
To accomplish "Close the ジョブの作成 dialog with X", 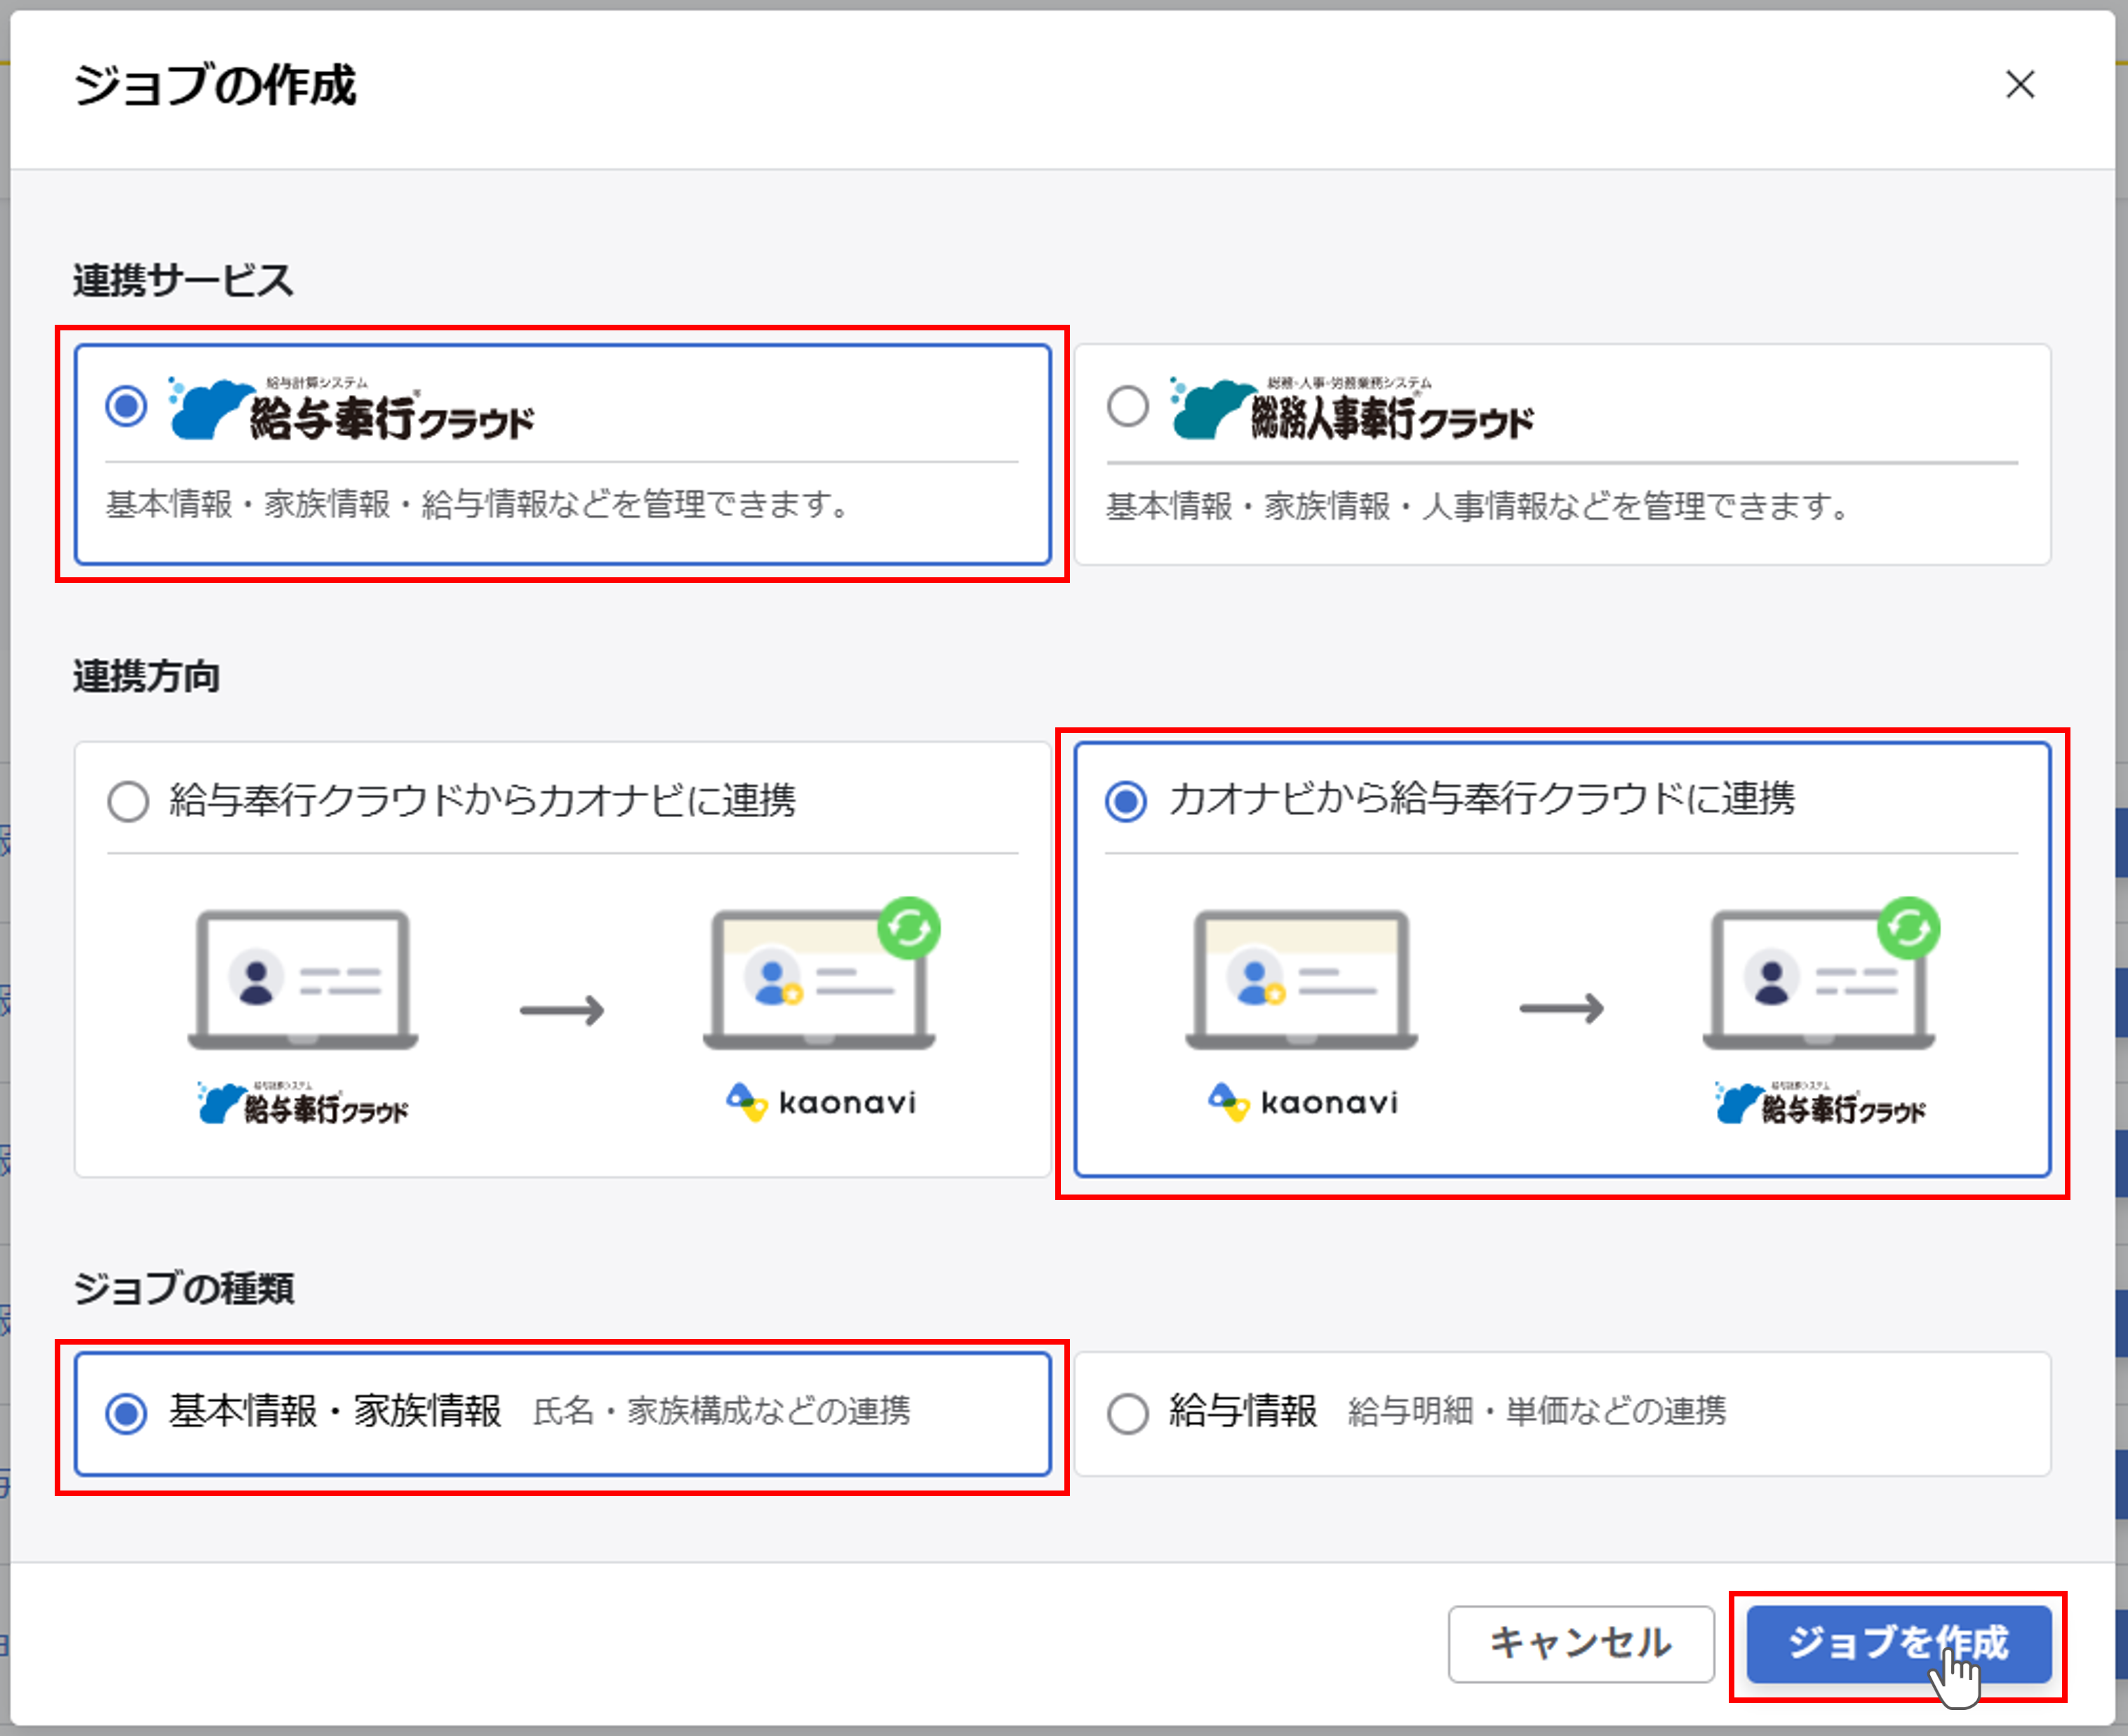I will (x=2020, y=85).
